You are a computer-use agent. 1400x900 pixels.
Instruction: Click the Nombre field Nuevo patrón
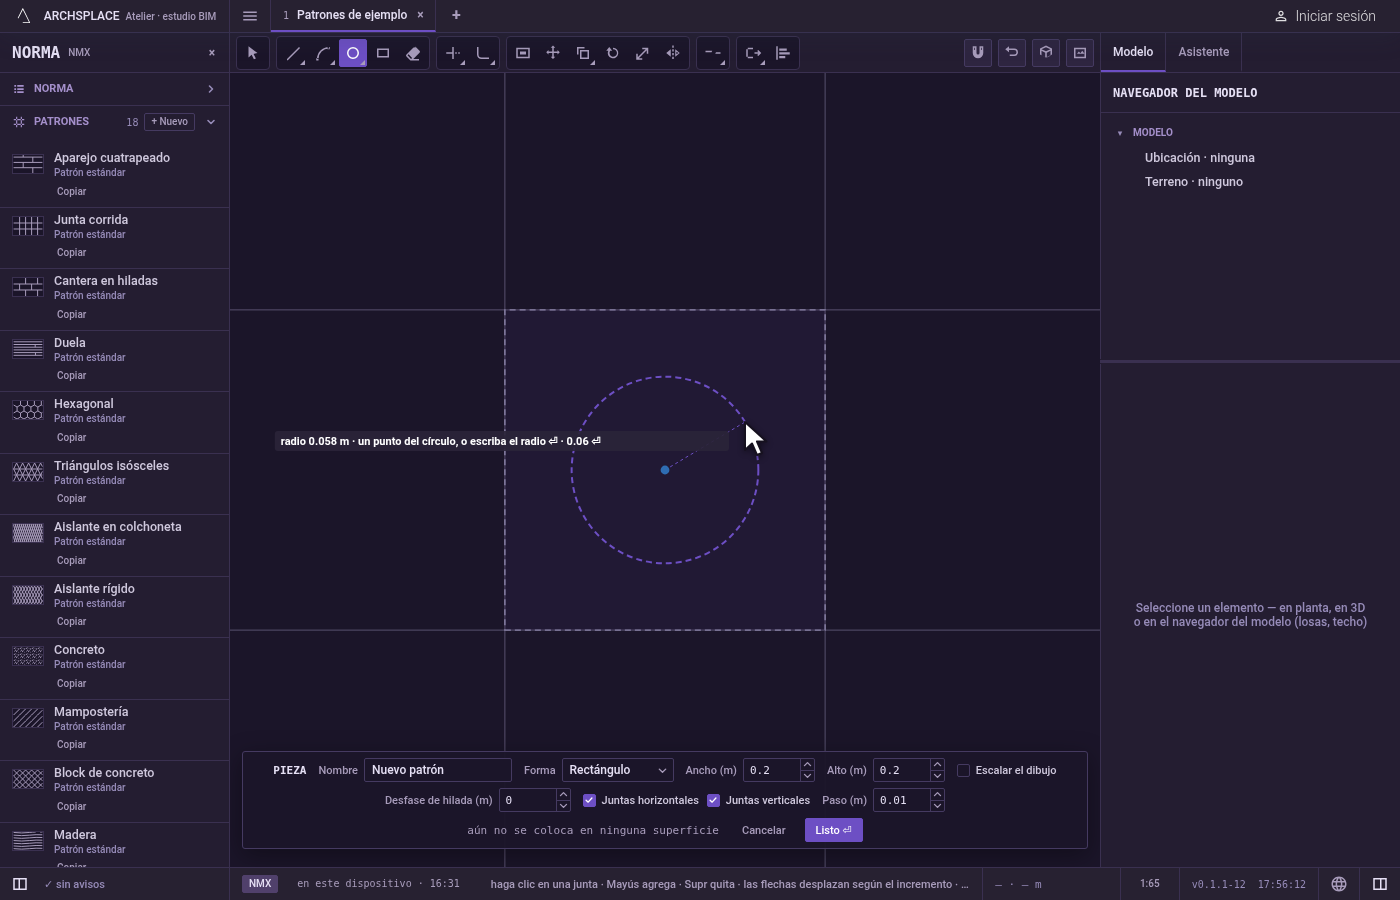438,770
